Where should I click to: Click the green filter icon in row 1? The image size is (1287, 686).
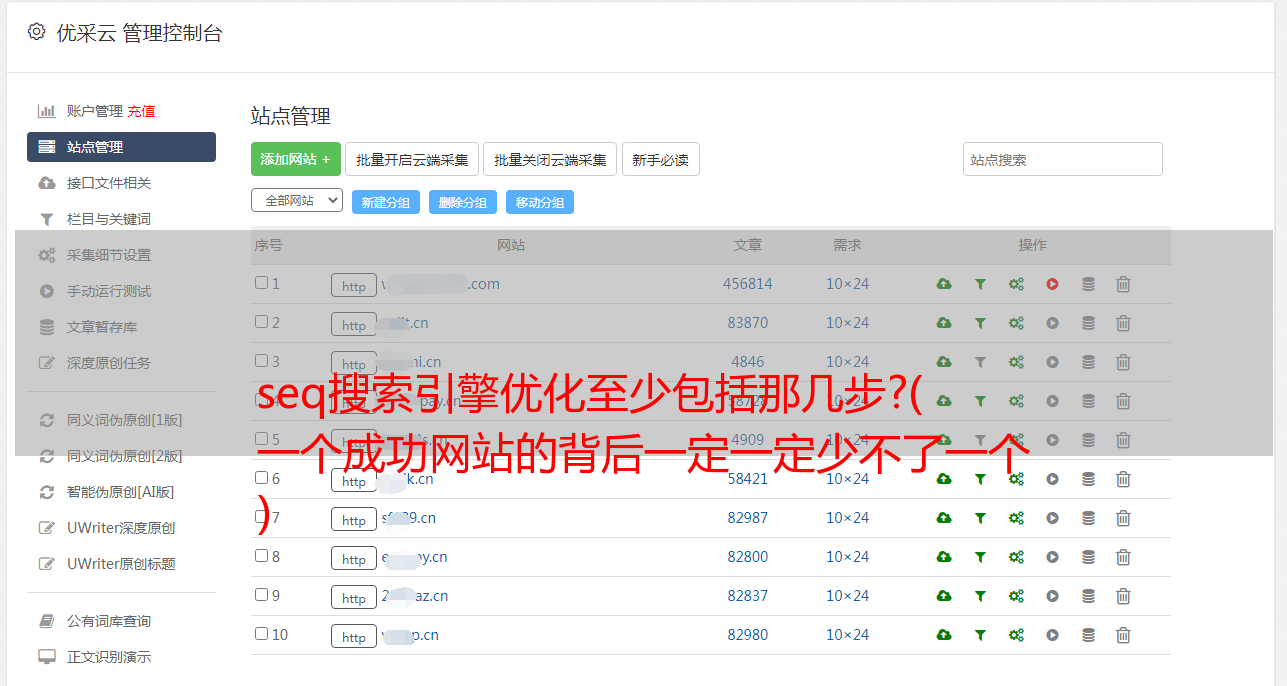click(980, 284)
